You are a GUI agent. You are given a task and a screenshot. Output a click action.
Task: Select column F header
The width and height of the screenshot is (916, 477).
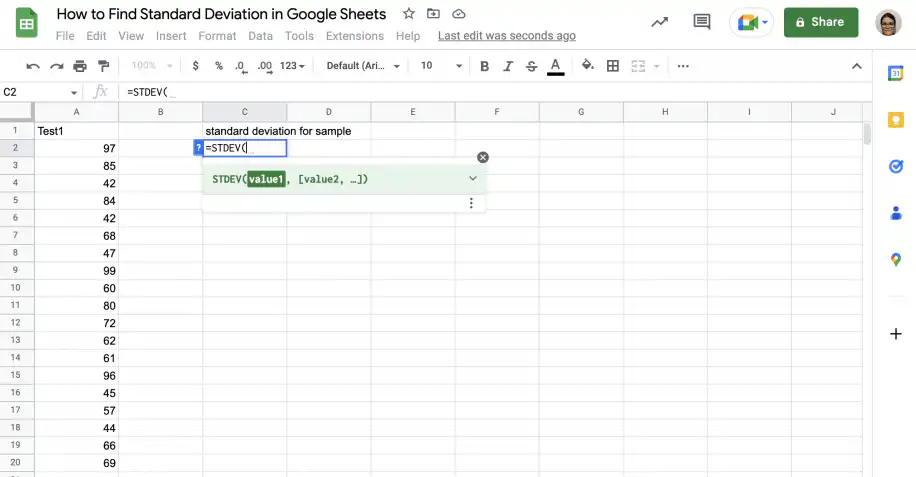tap(497, 112)
